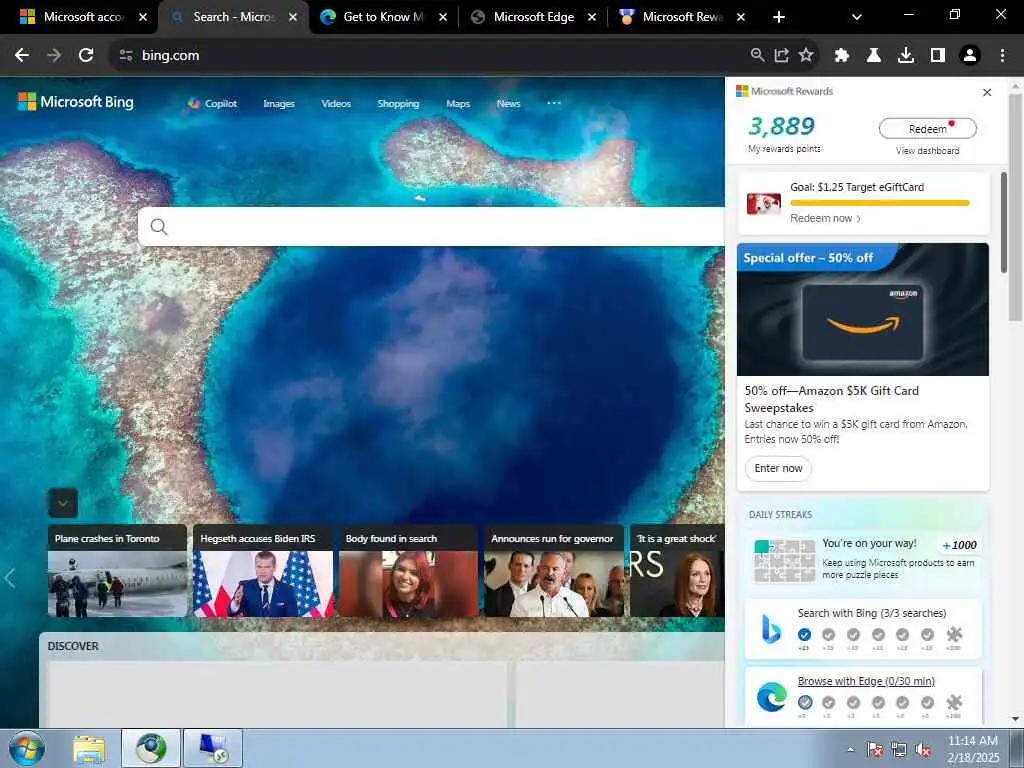Viewport: 1024px width, 768px height.
Task: Open Videos in Bing navigation
Action: (x=336, y=103)
